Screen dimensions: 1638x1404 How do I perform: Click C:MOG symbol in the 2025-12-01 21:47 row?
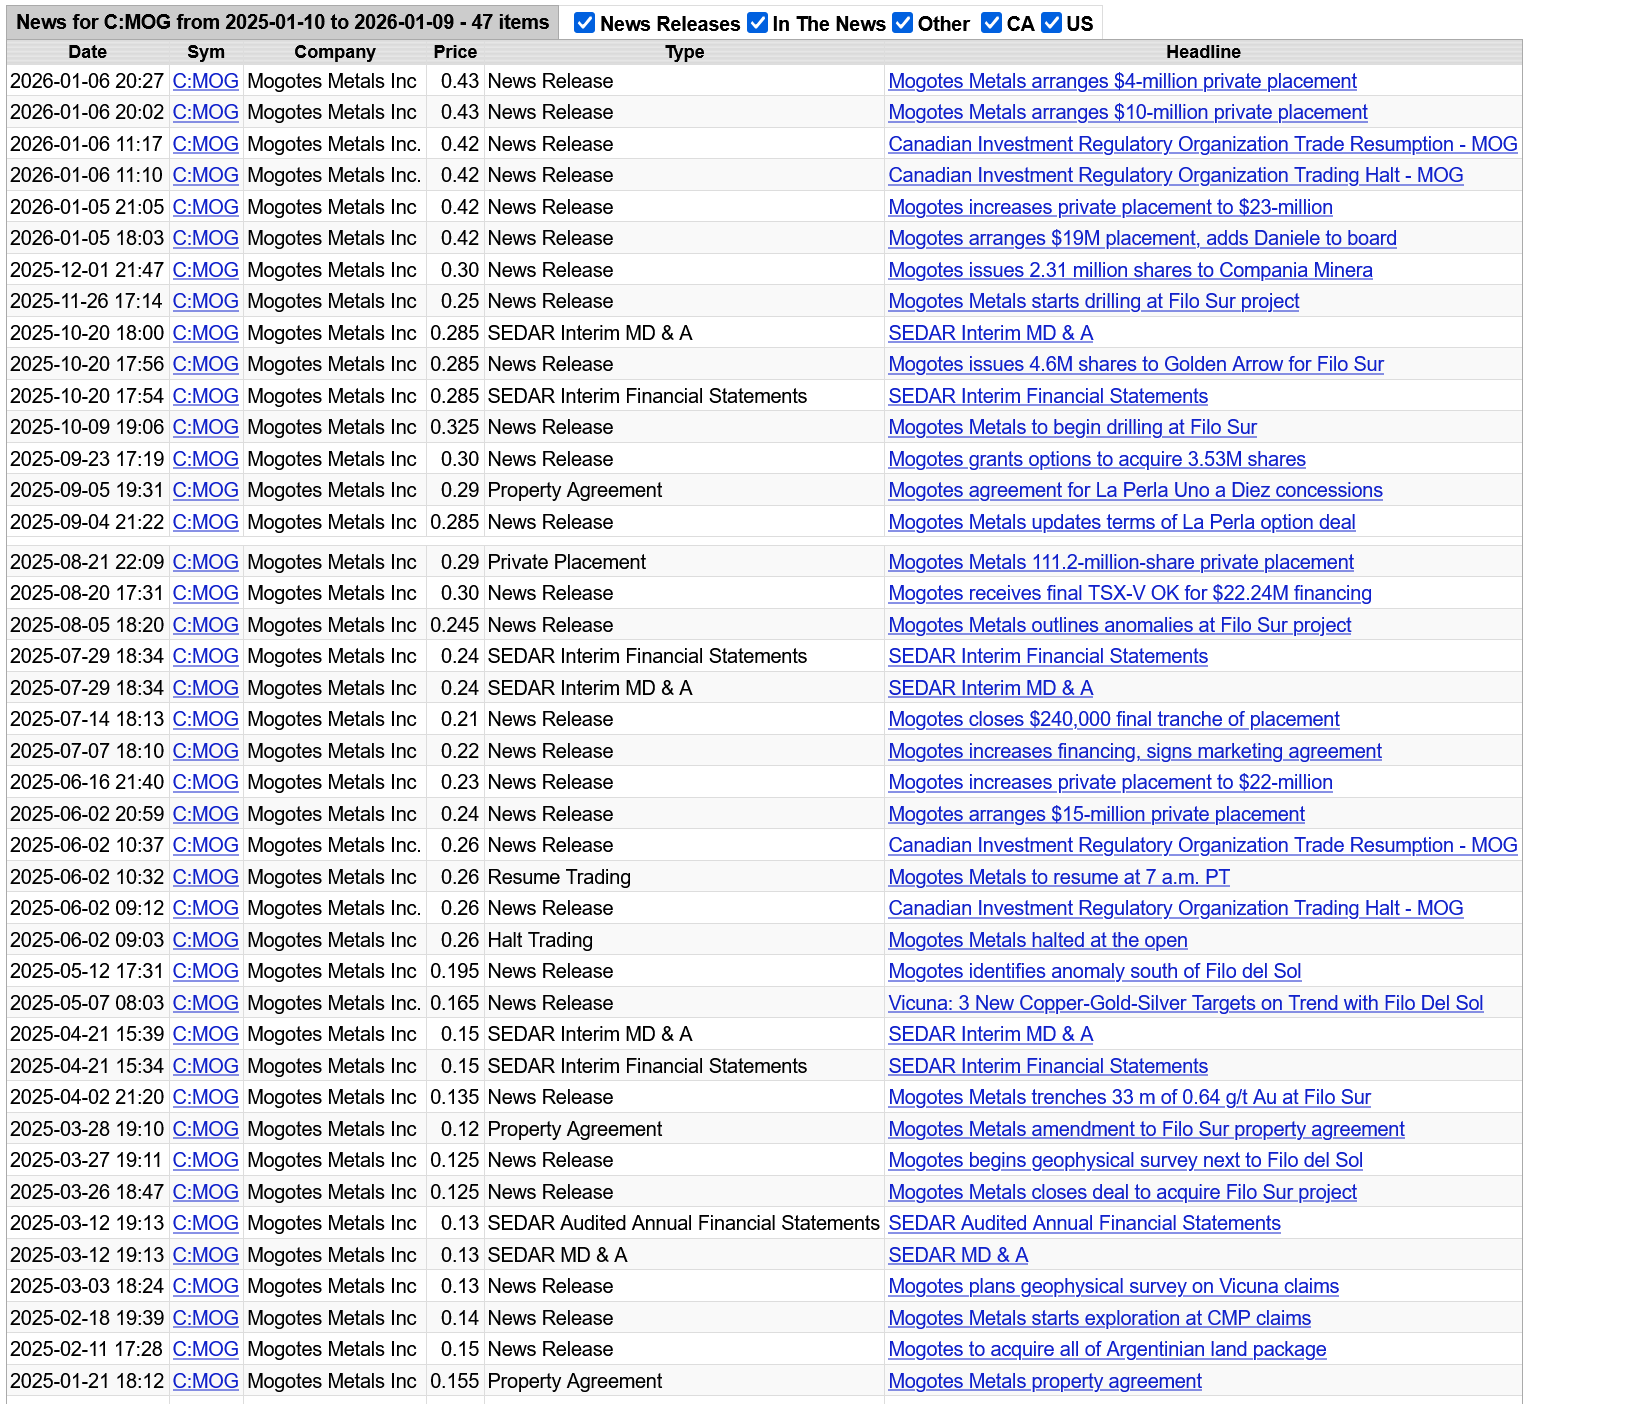point(205,270)
